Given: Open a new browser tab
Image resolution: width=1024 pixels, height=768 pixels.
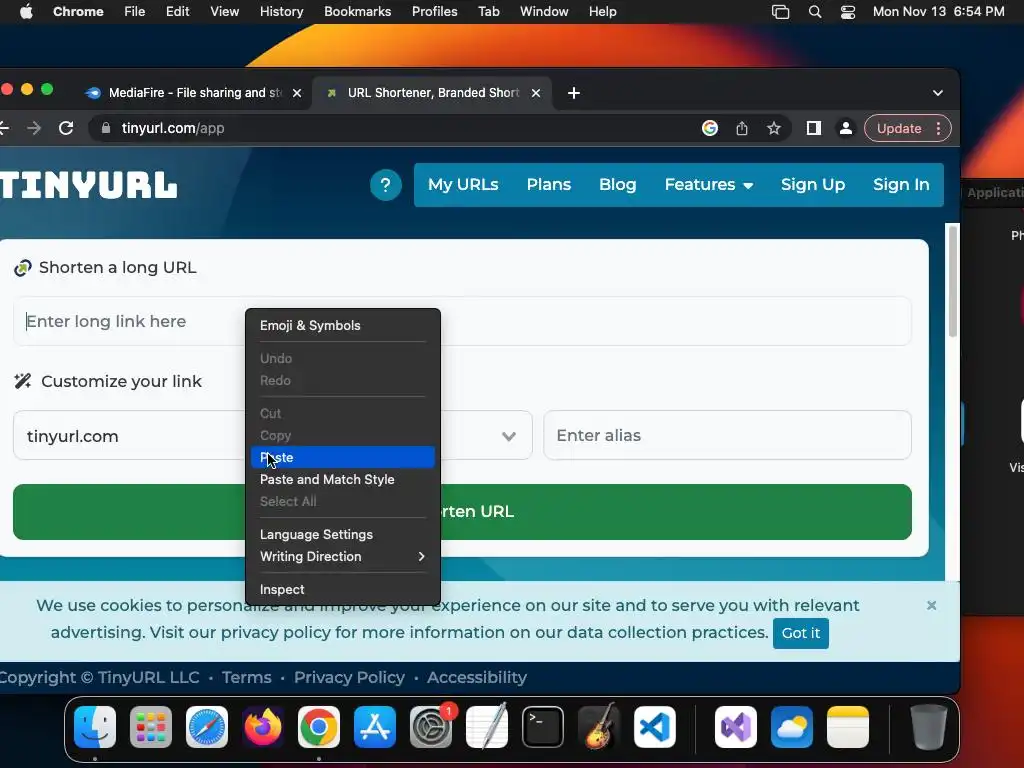Looking at the screenshot, I should (574, 93).
